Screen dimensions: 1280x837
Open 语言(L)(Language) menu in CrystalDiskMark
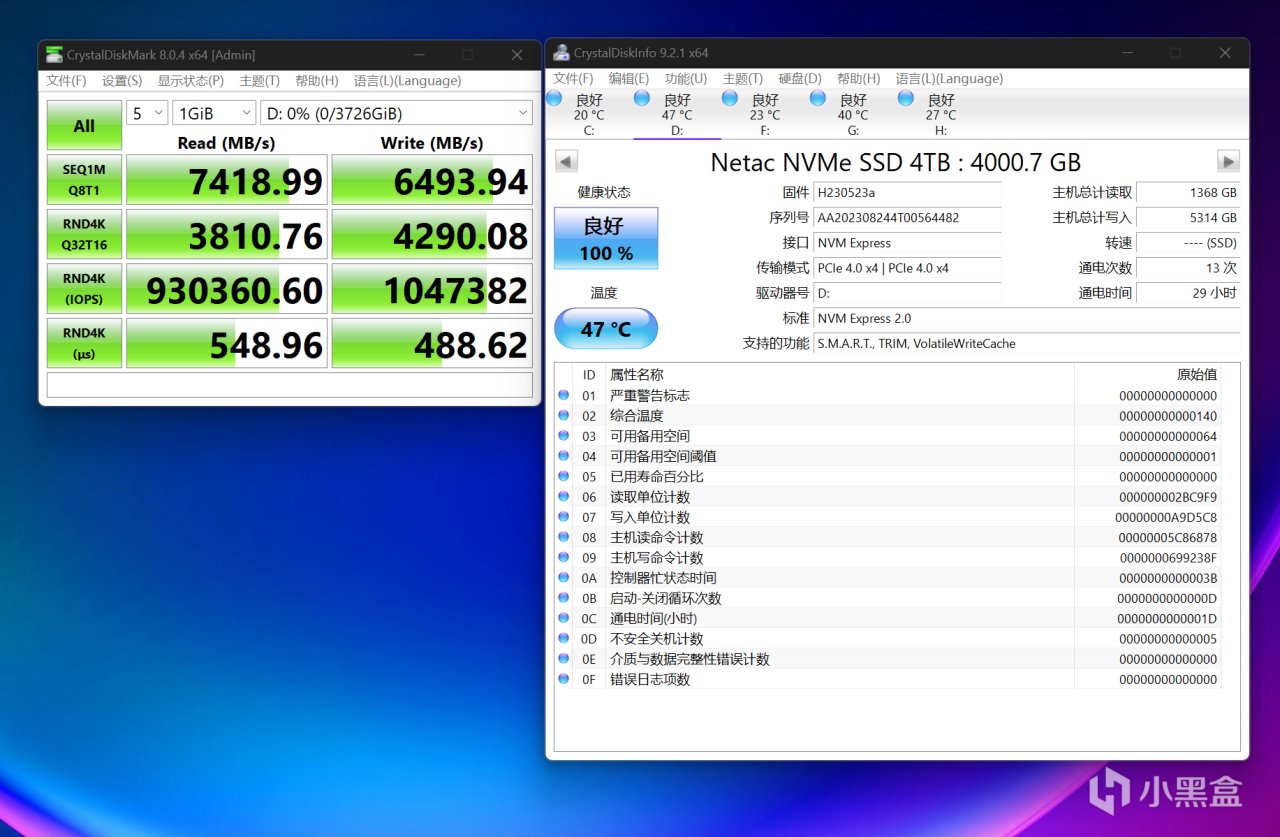pos(408,81)
